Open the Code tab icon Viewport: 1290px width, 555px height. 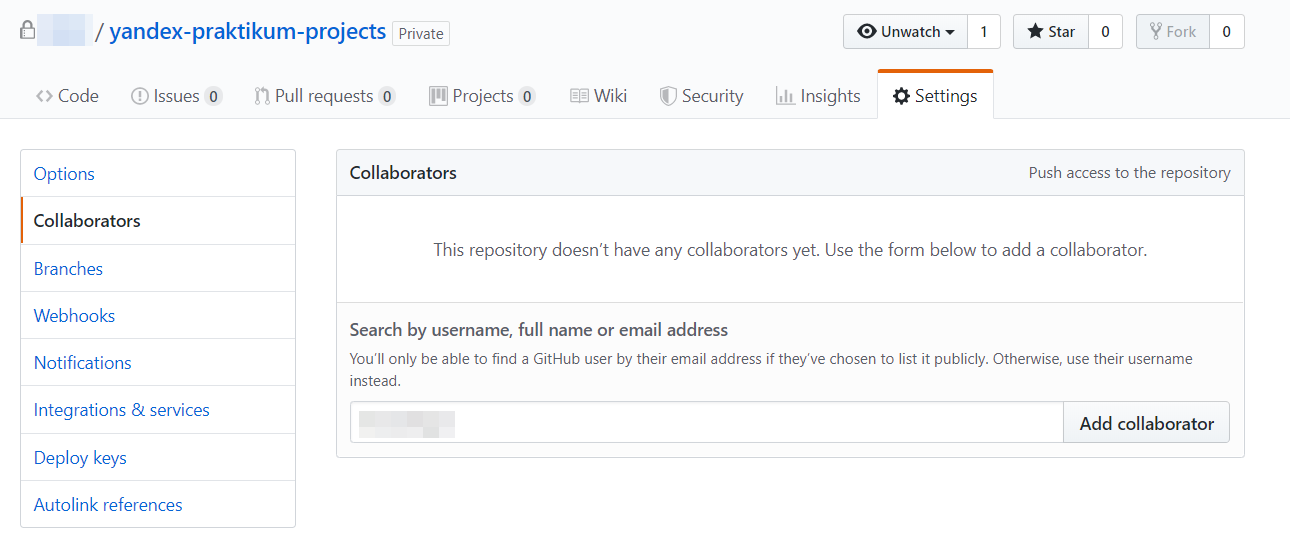[44, 96]
